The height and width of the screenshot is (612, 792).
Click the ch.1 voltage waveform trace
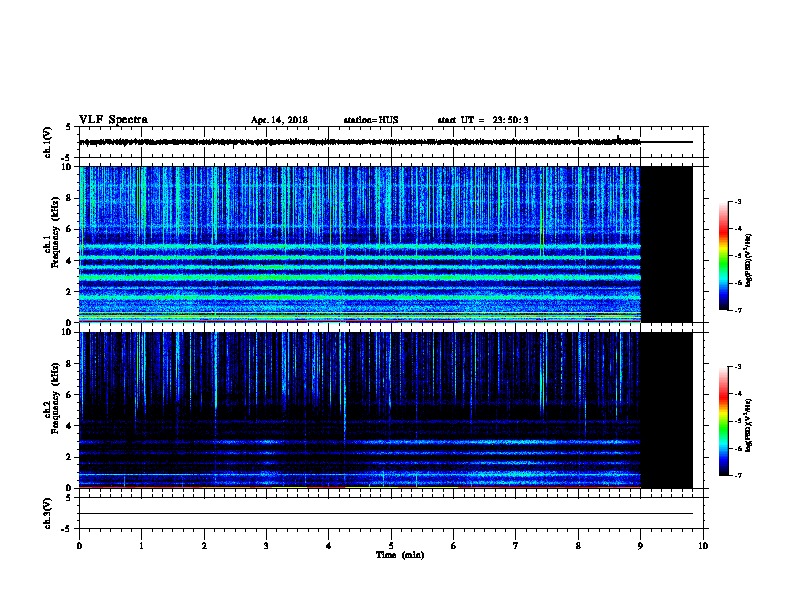[385, 142]
